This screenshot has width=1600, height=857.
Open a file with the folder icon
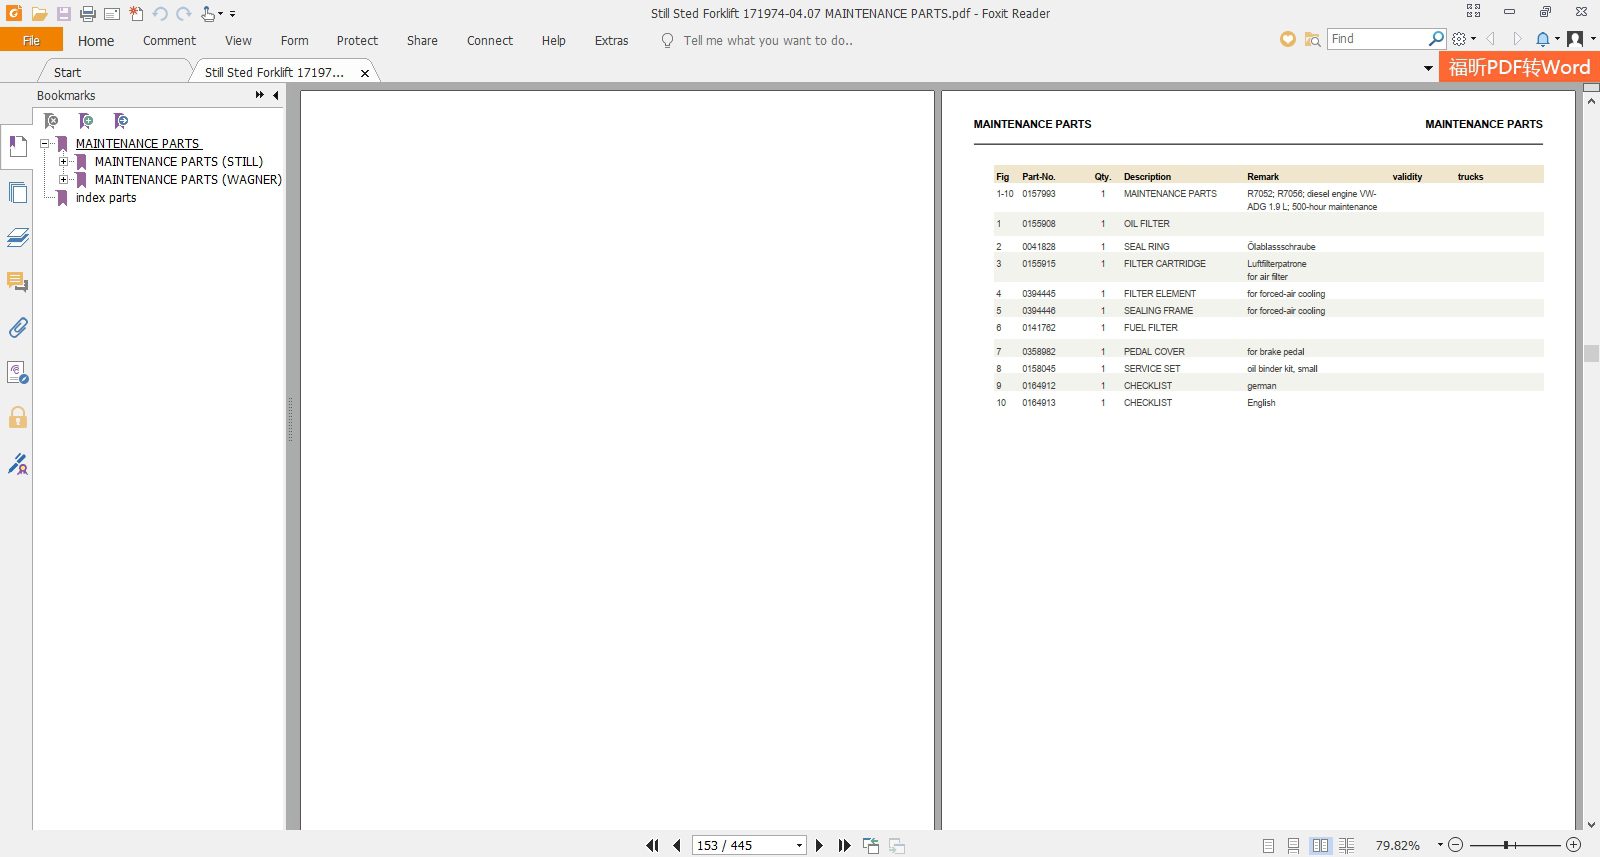coord(39,14)
